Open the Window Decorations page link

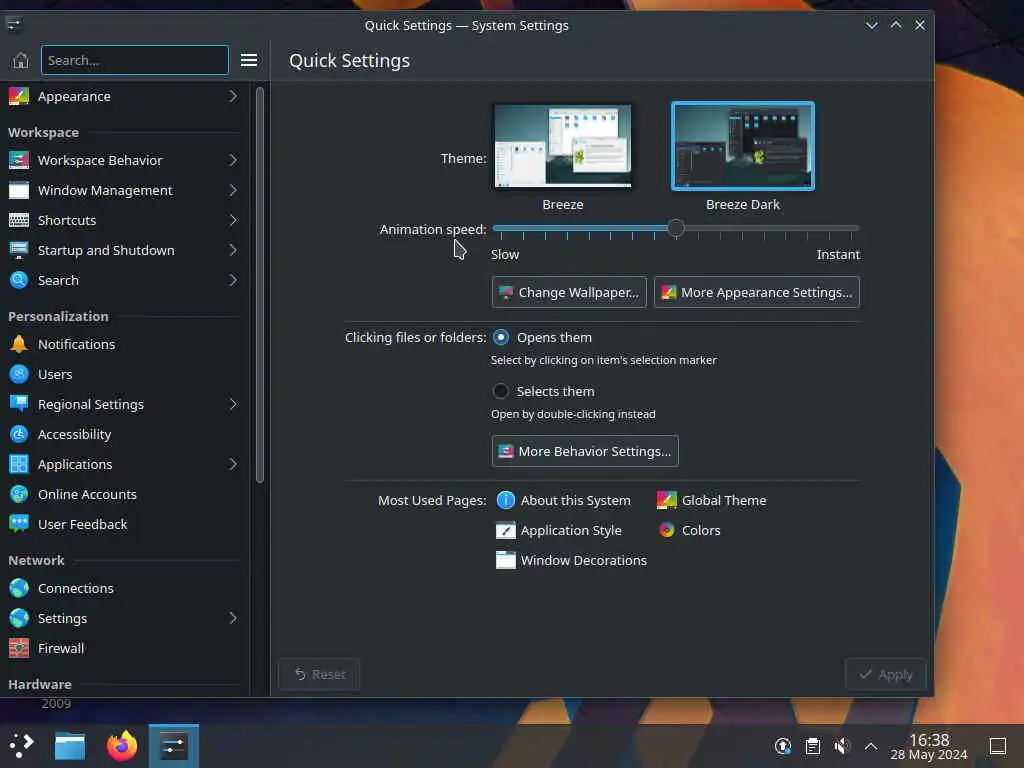(x=571, y=560)
